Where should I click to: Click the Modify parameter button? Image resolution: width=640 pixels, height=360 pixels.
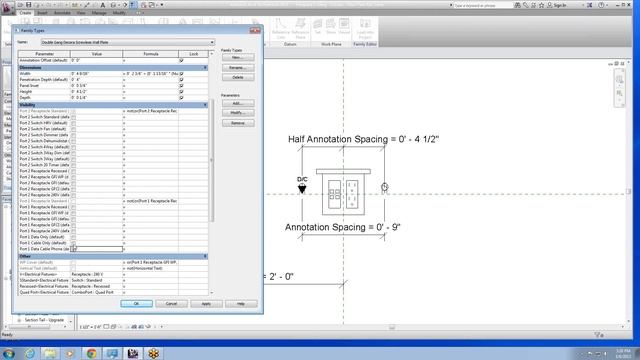click(238, 113)
